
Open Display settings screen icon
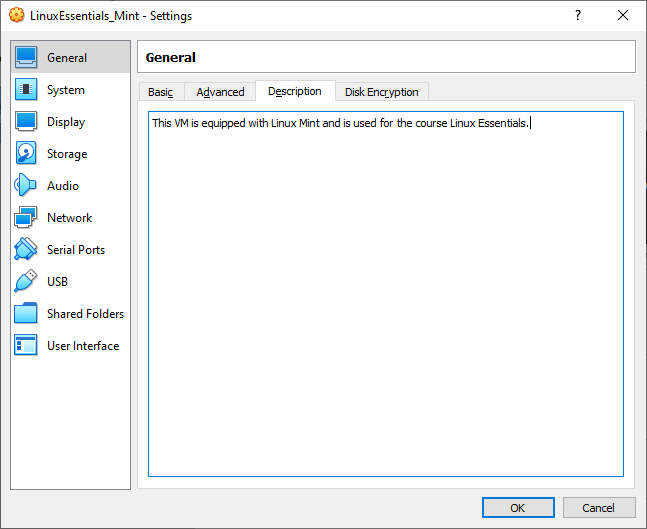(x=26, y=121)
